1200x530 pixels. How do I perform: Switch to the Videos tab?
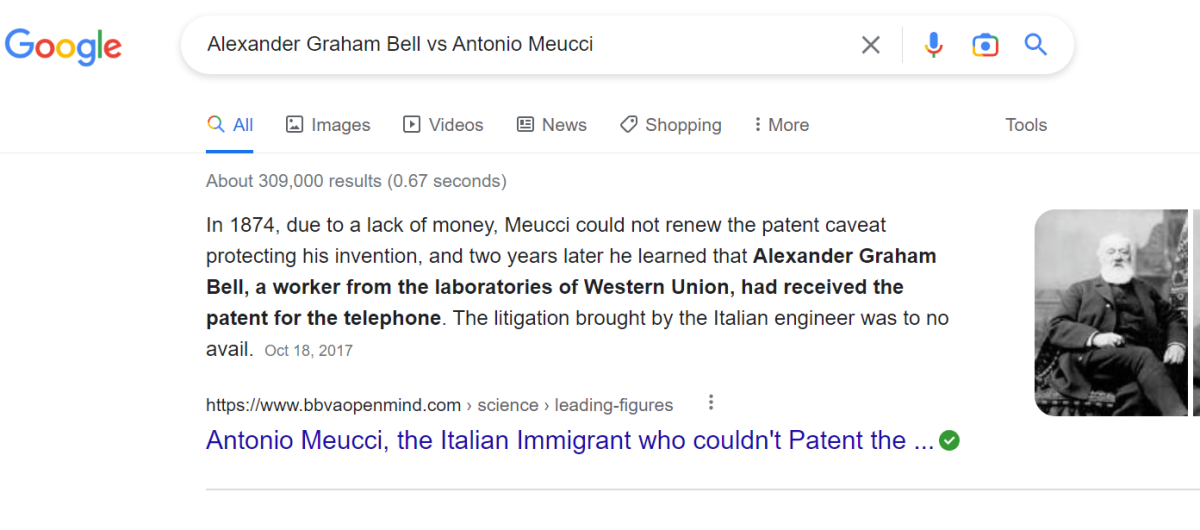click(x=443, y=125)
